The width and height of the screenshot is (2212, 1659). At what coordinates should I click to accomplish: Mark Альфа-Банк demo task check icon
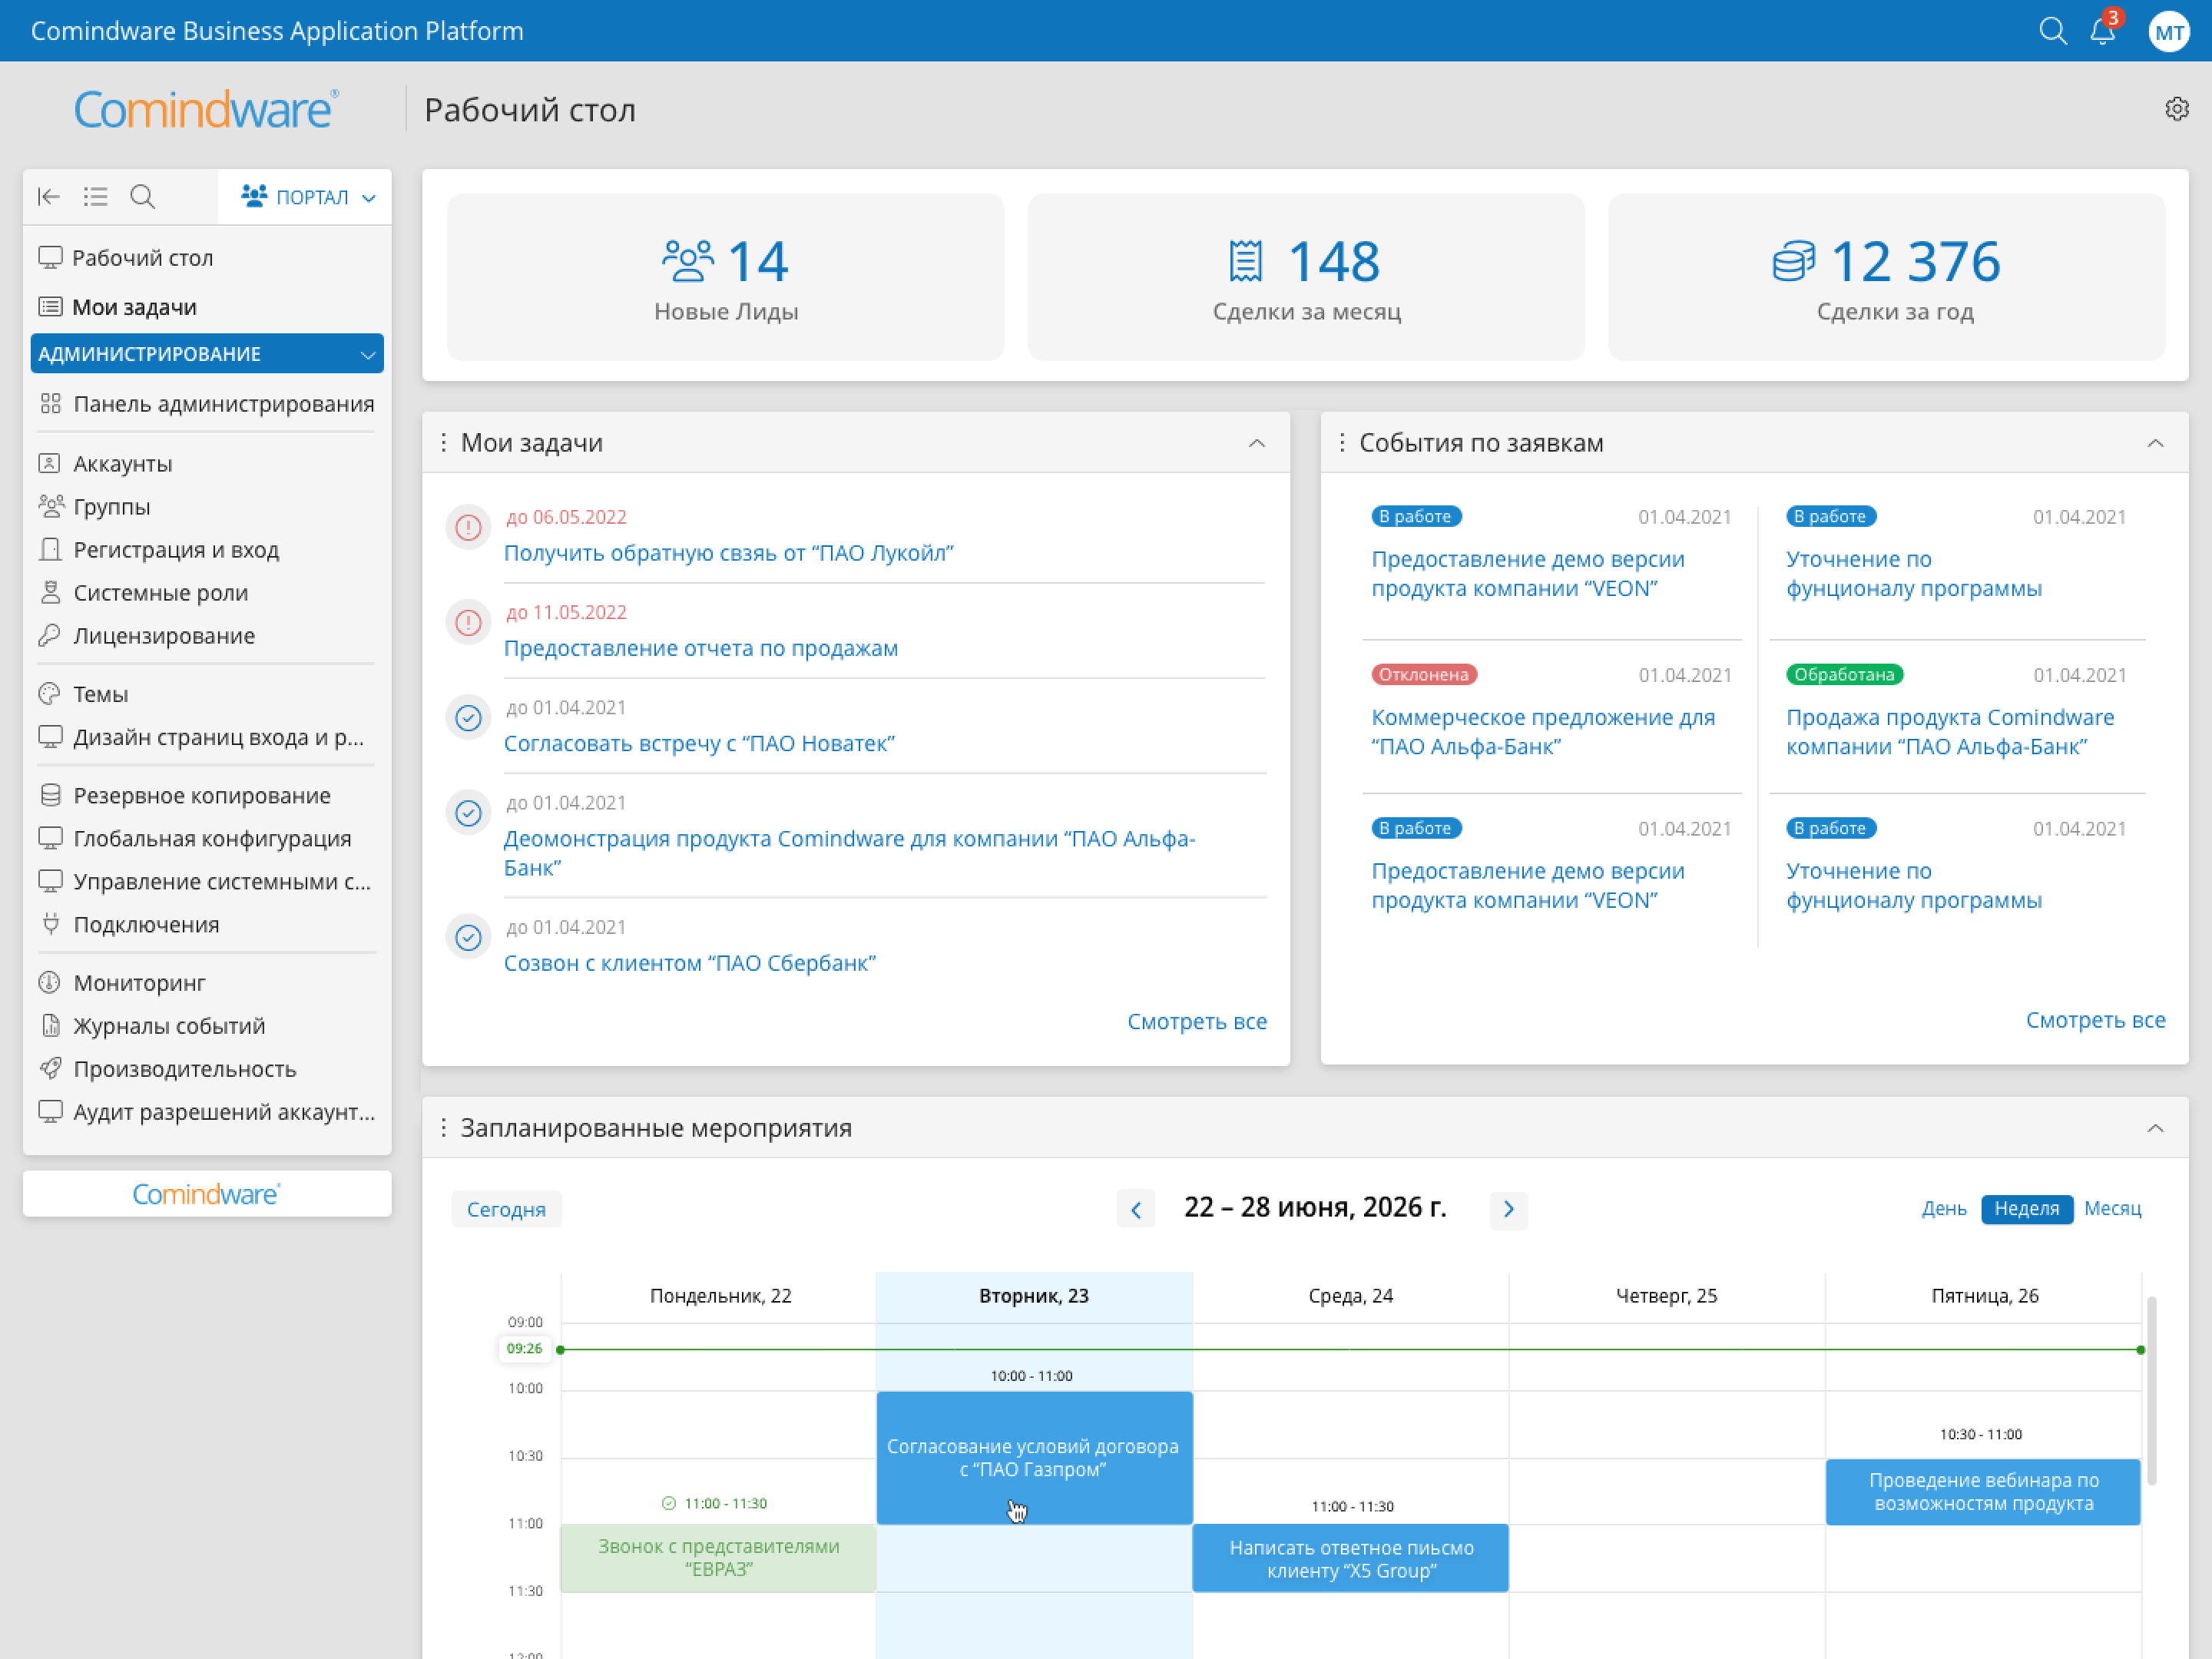tap(468, 813)
